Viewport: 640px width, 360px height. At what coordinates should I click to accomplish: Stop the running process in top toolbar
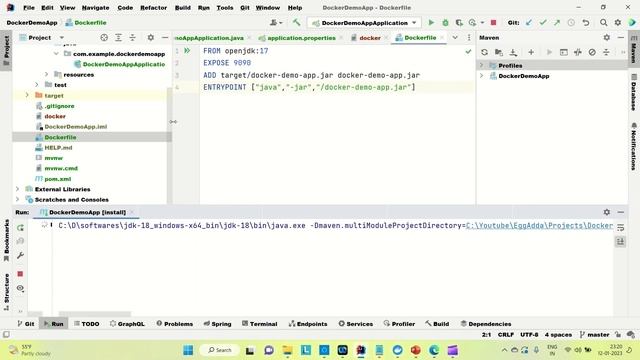click(493, 22)
